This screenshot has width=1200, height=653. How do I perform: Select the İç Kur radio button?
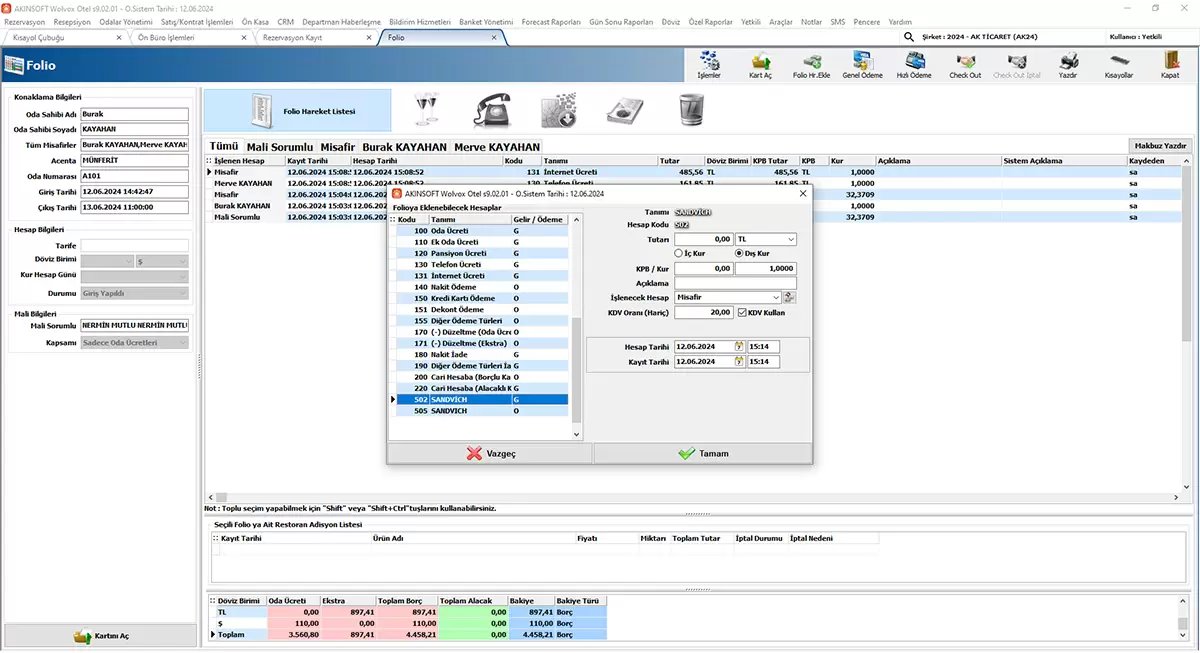tap(679, 254)
